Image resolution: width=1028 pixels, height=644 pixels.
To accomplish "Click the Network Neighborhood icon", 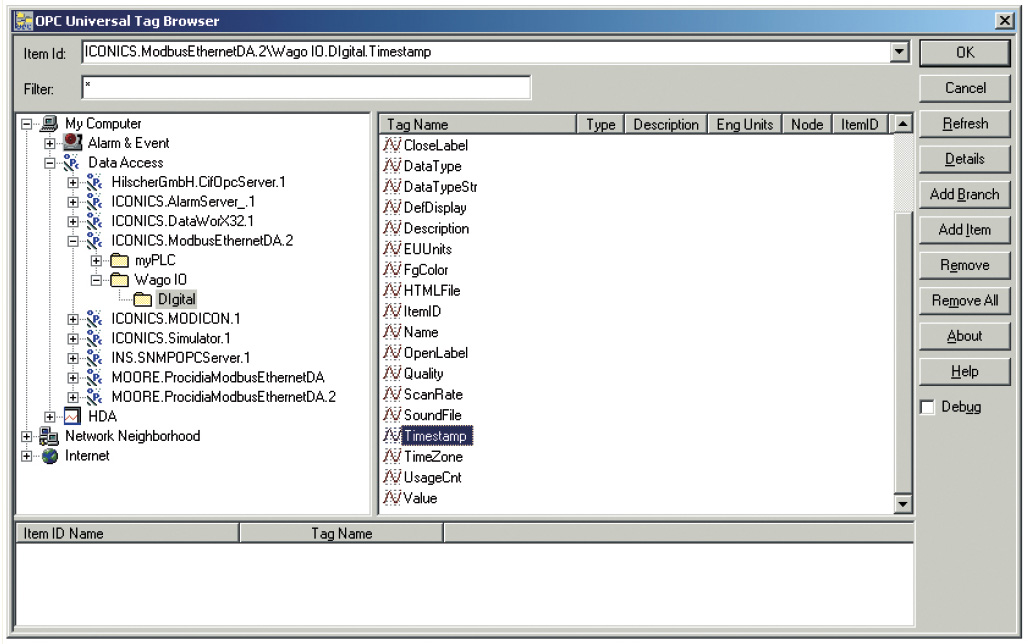I will click(x=49, y=436).
